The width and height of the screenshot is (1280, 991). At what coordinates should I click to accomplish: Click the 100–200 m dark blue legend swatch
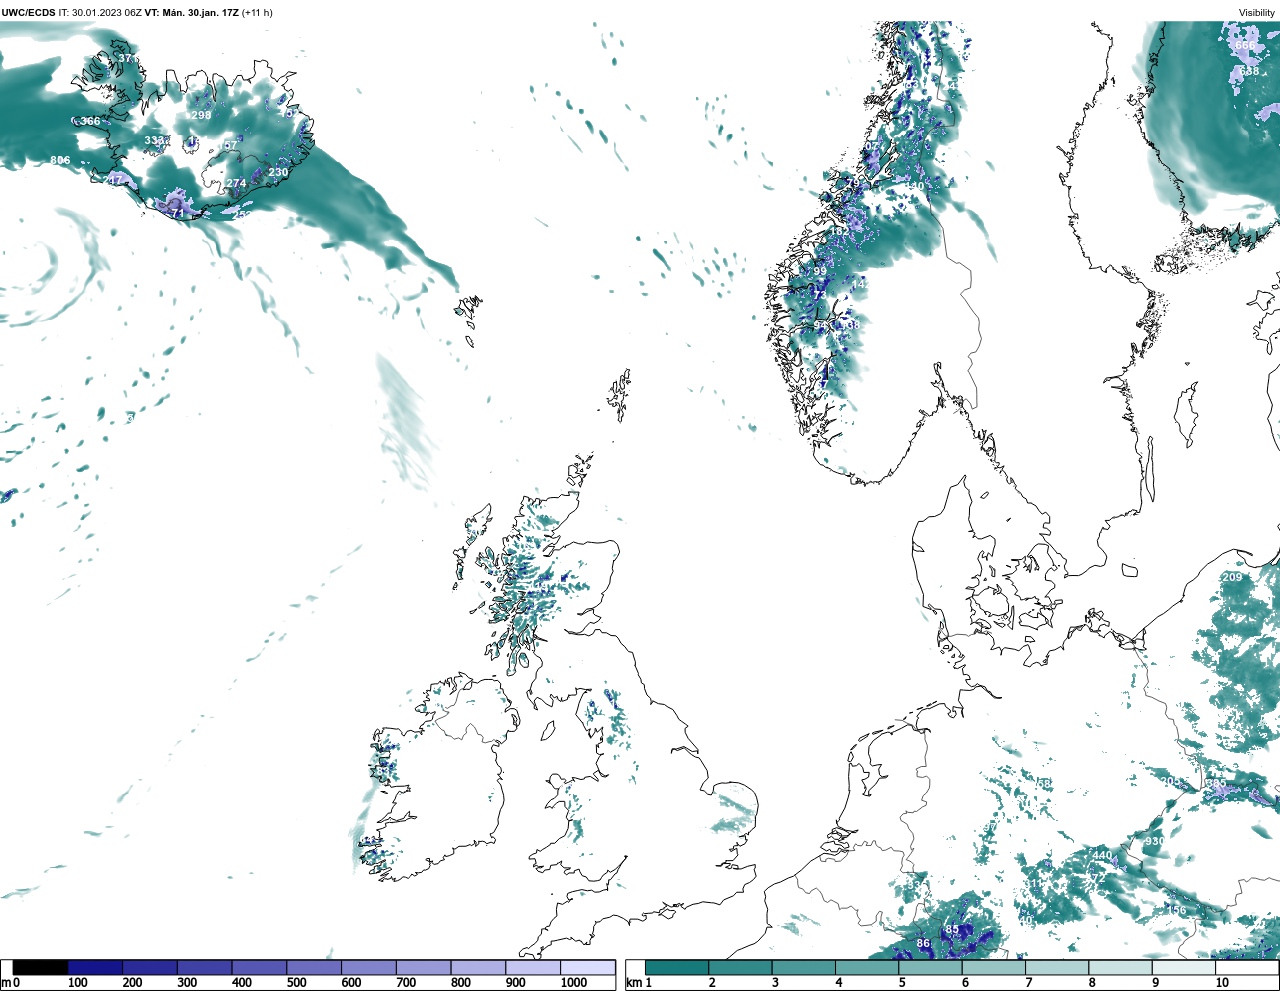pos(95,968)
